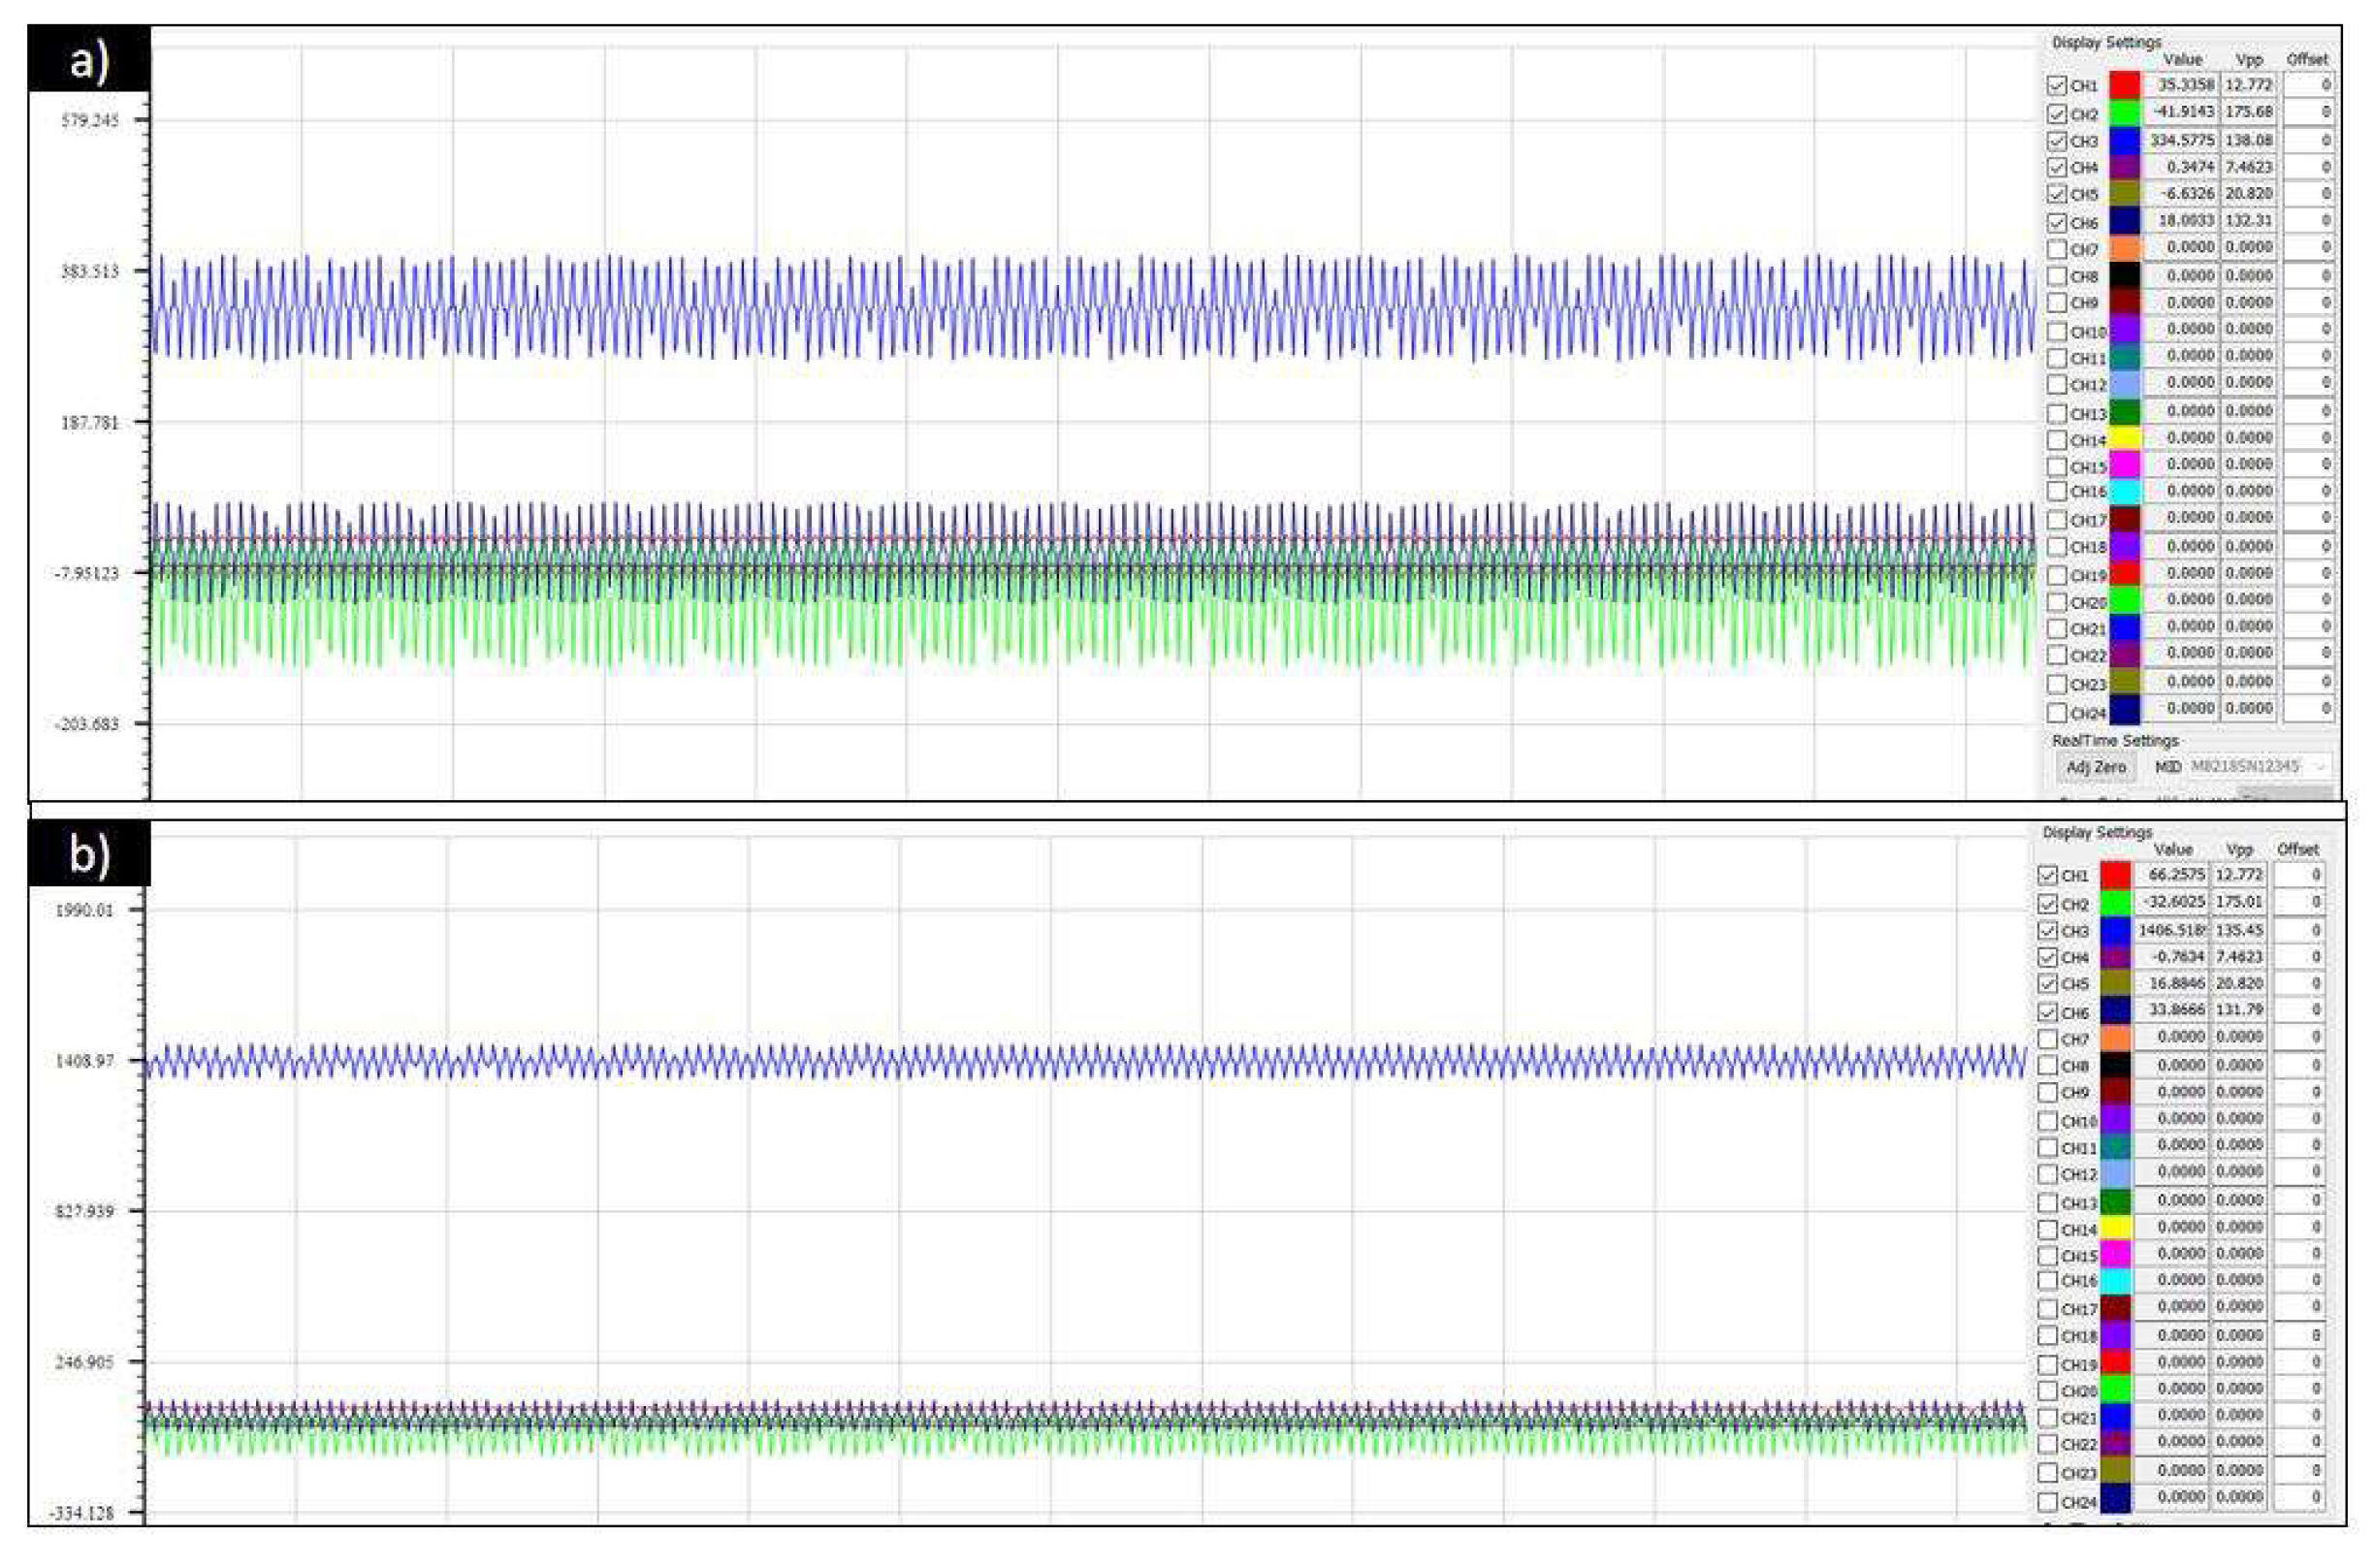This screenshot has height=1568, width=2374.
Task: Click CH2 green color swatch, panel a
Action: (2125, 113)
